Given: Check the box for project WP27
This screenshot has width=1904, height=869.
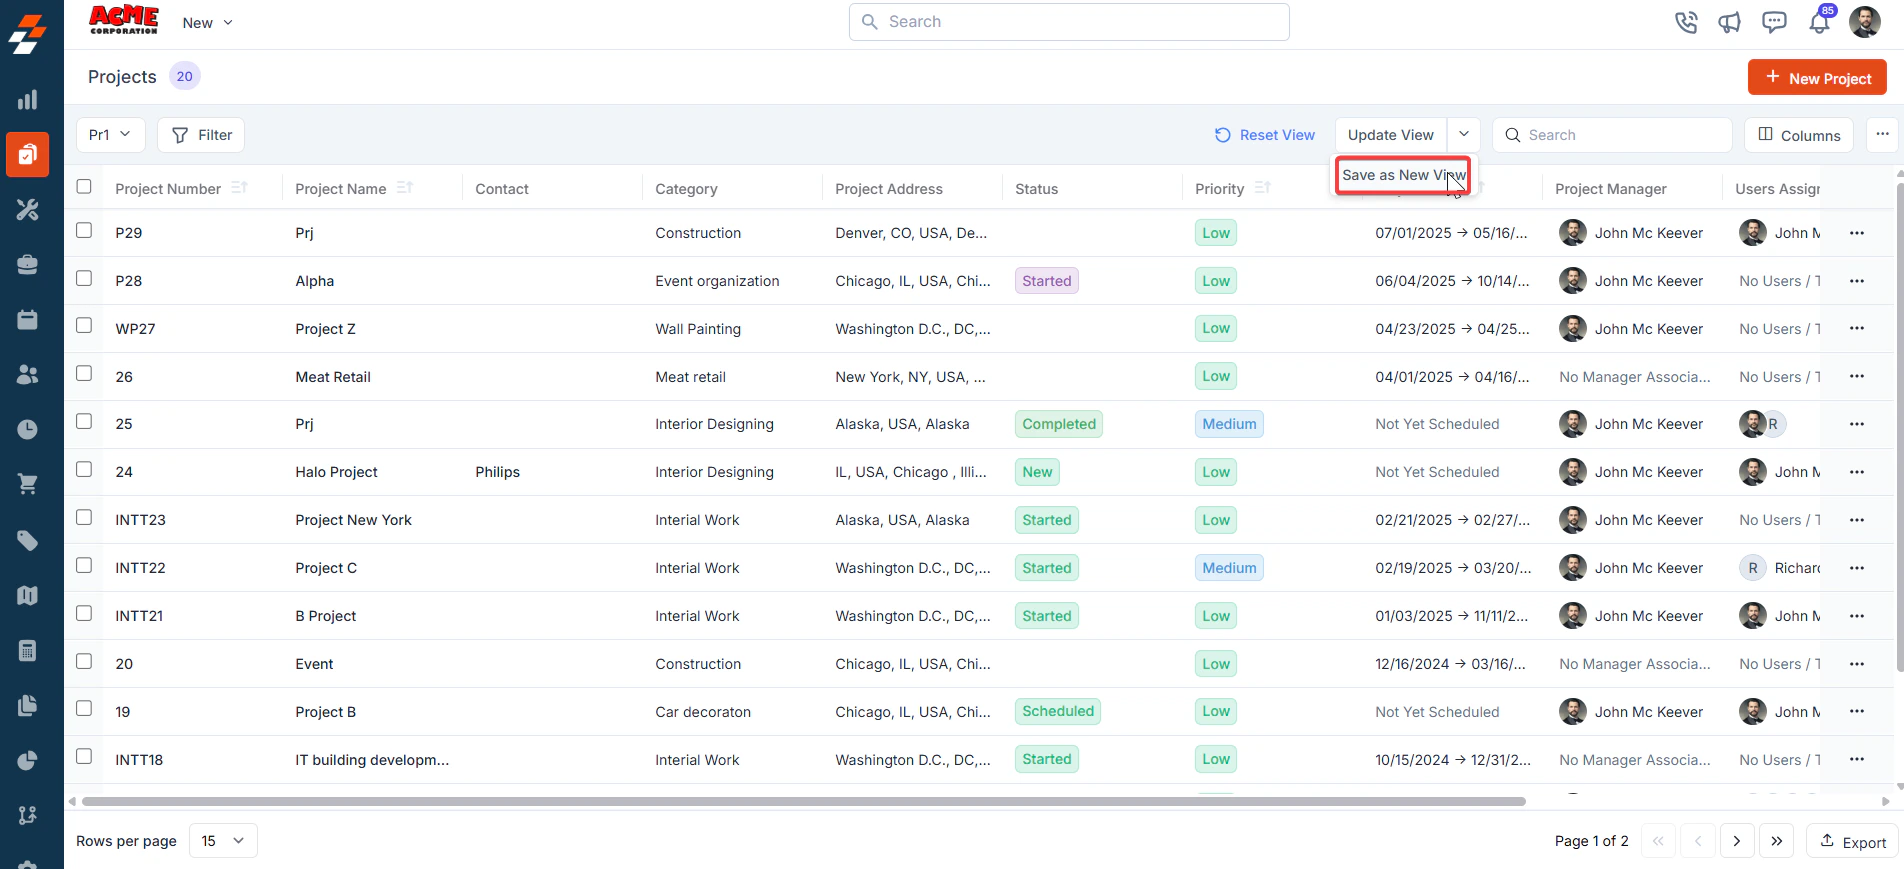Looking at the screenshot, I should 84,325.
